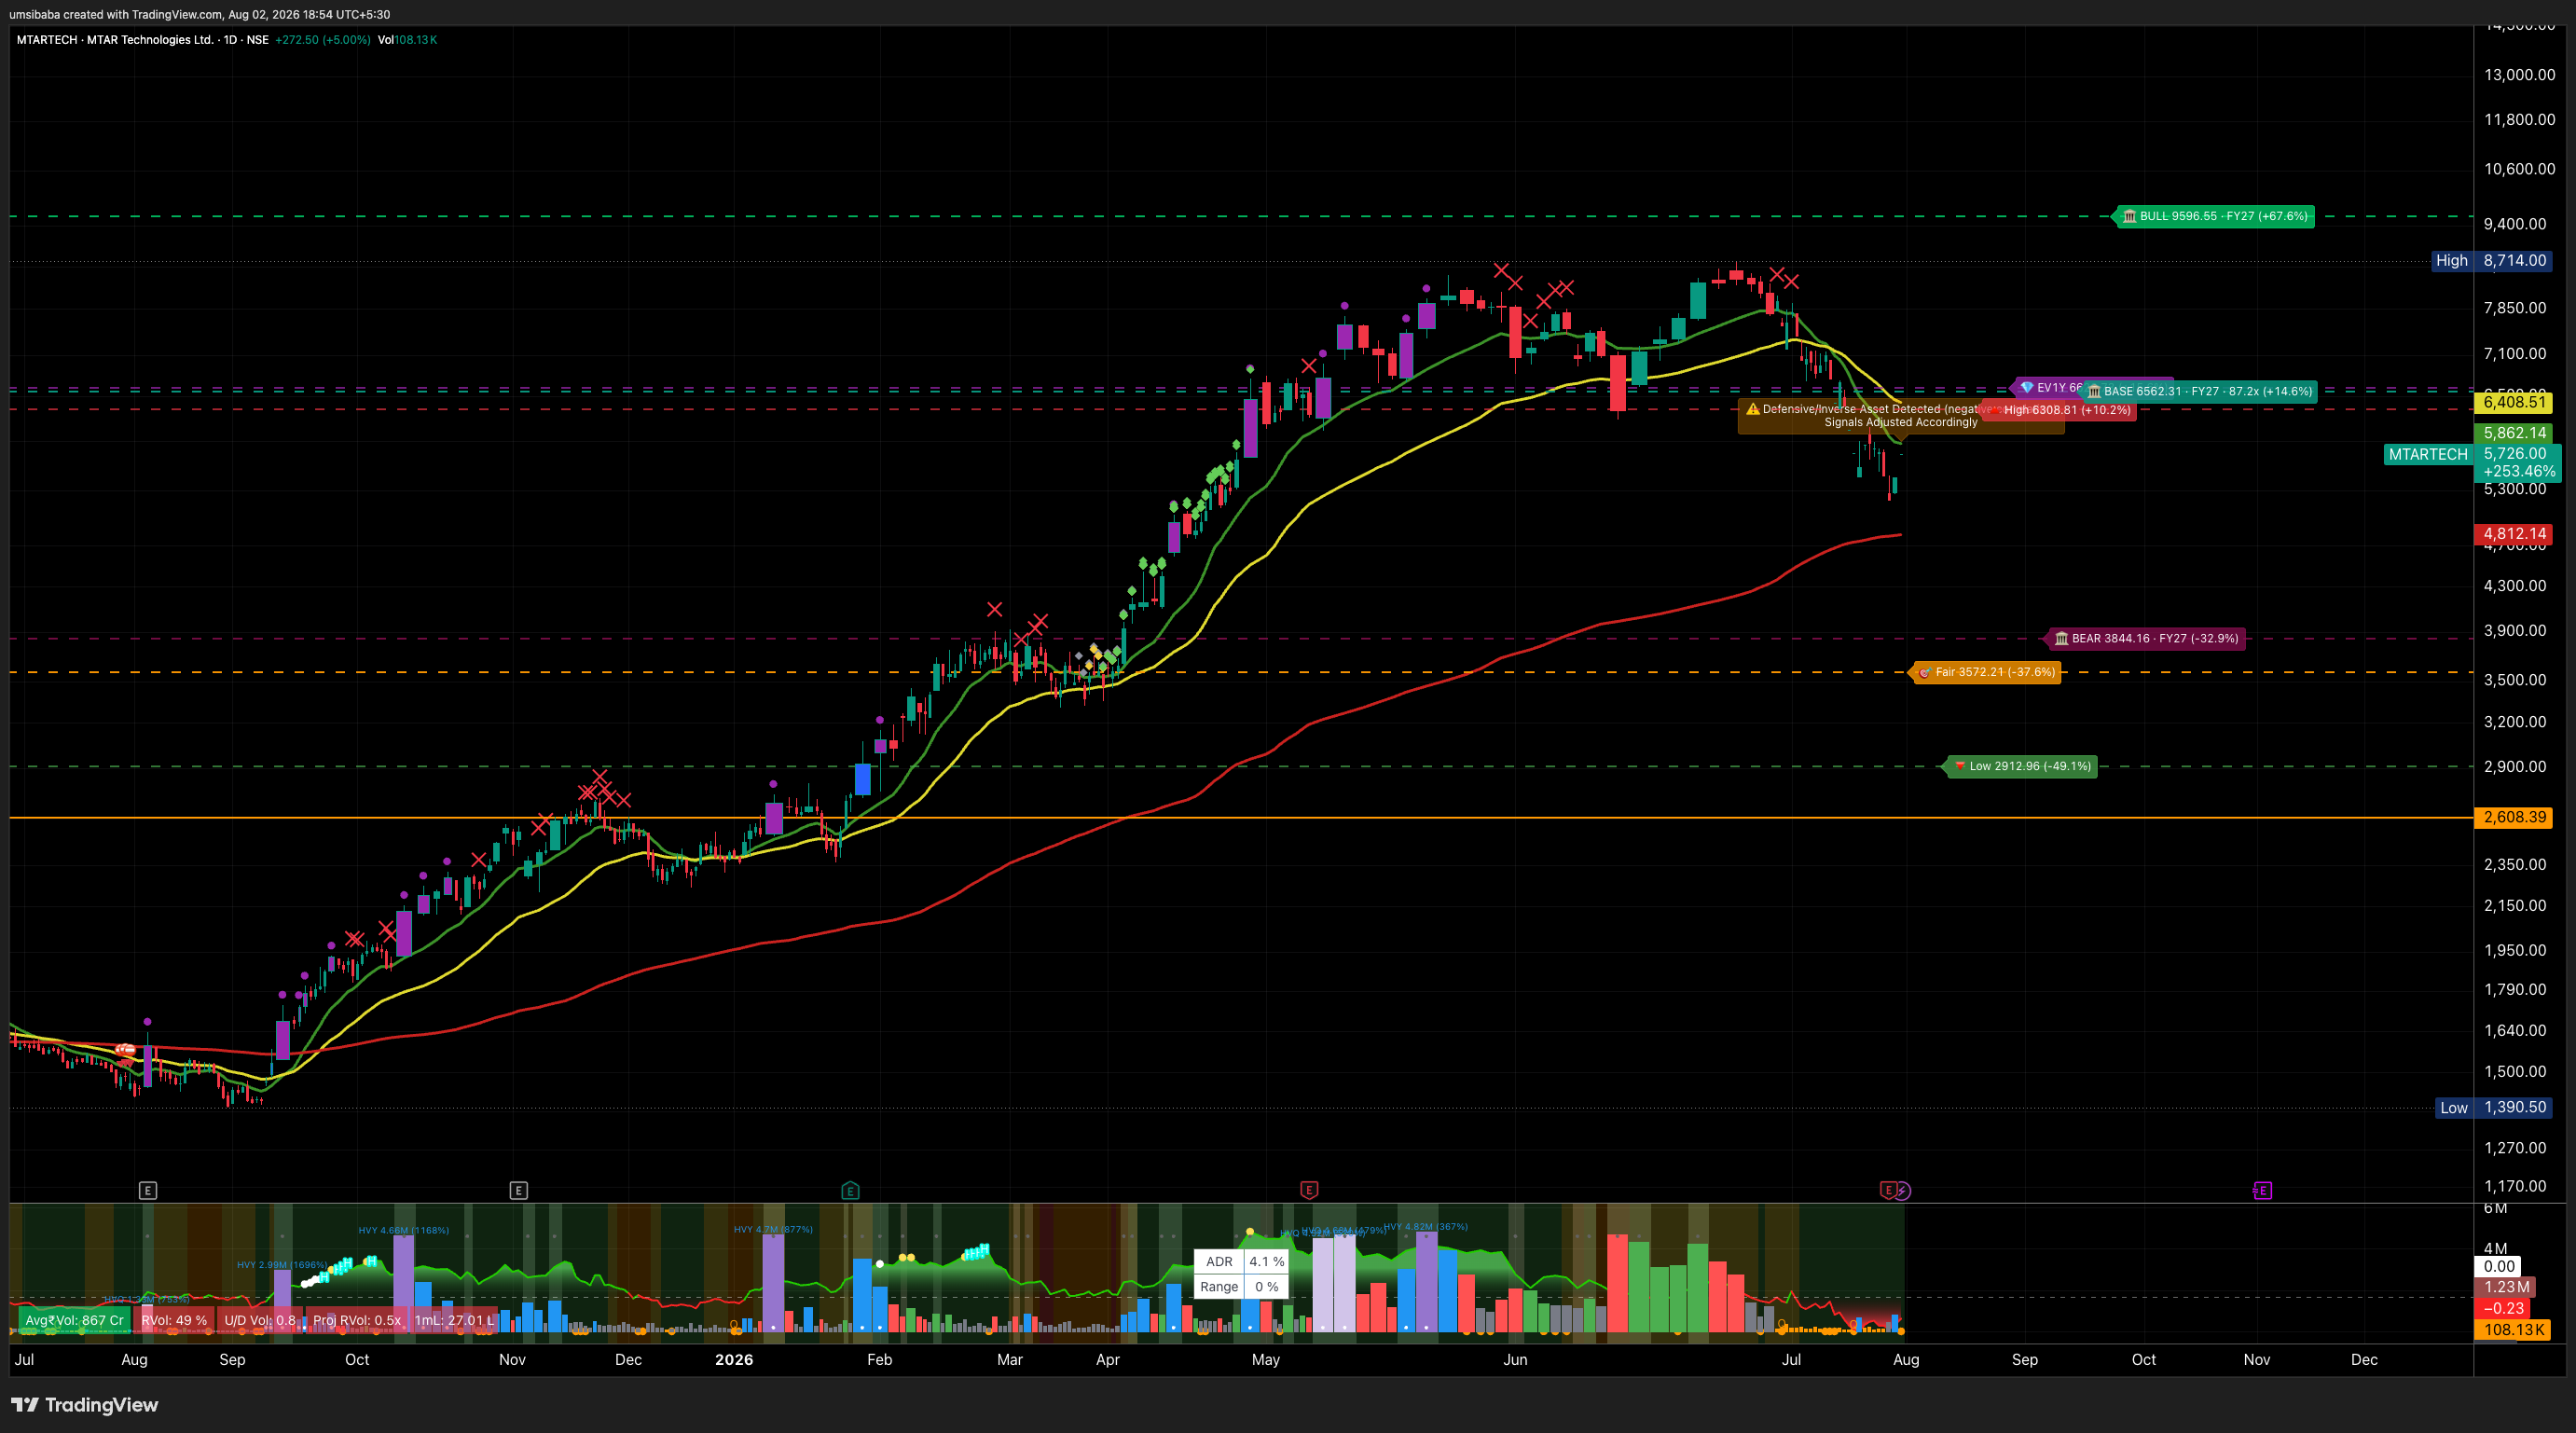Click the HVY 2.99M (1696%) volume label
Image resolution: width=2576 pixels, height=1433 pixels.
[282, 1265]
